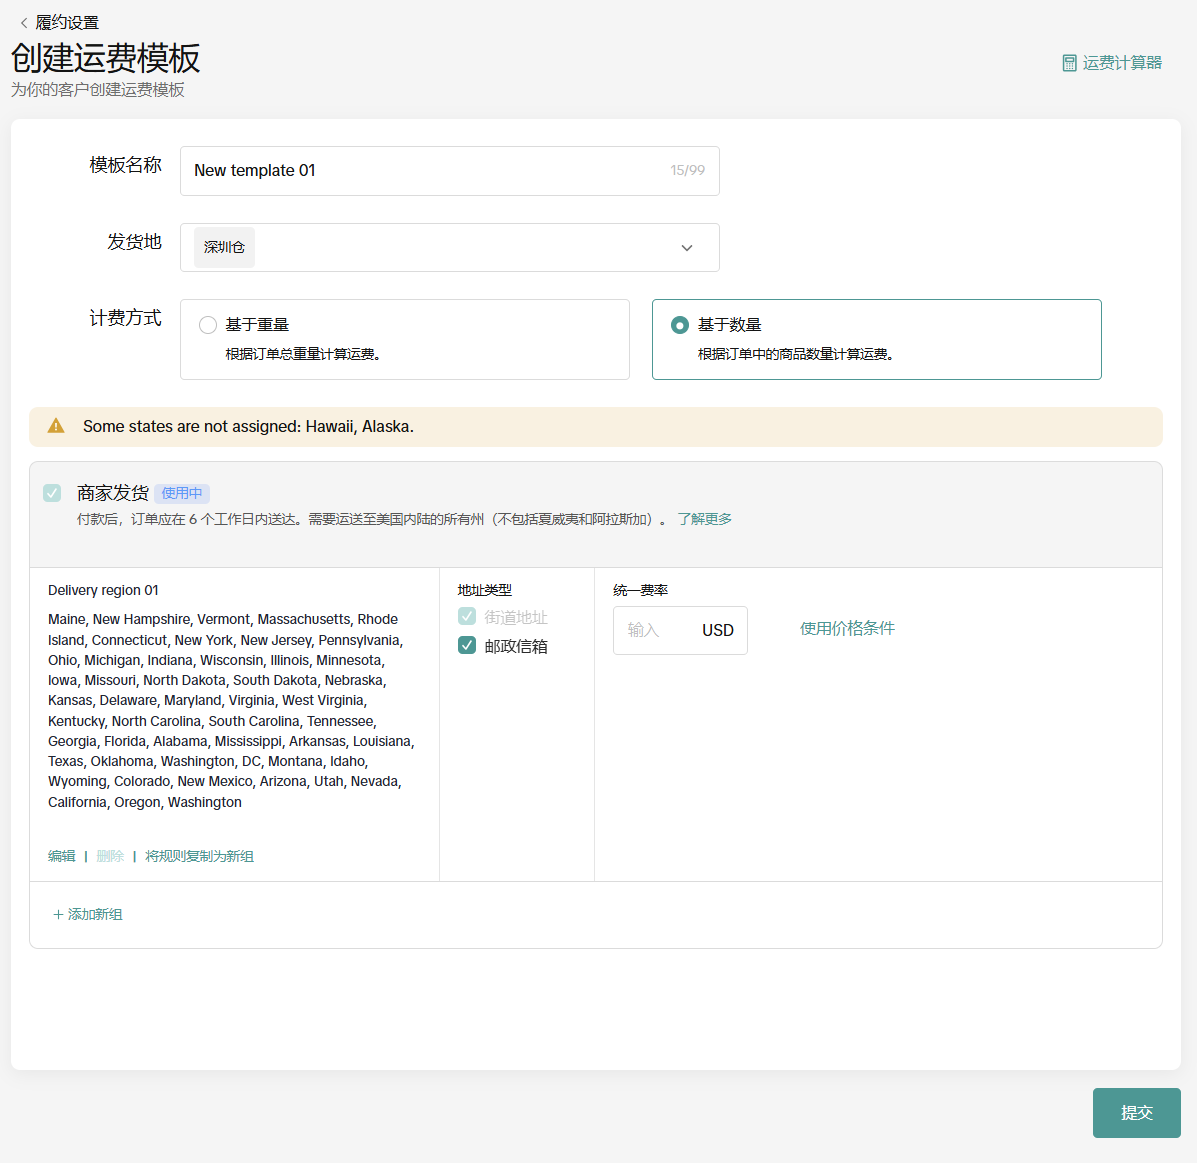This screenshot has width=1197, height=1163.
Task: Click the back arrow beside 履约设置
Action: click(x=24, y=23)
